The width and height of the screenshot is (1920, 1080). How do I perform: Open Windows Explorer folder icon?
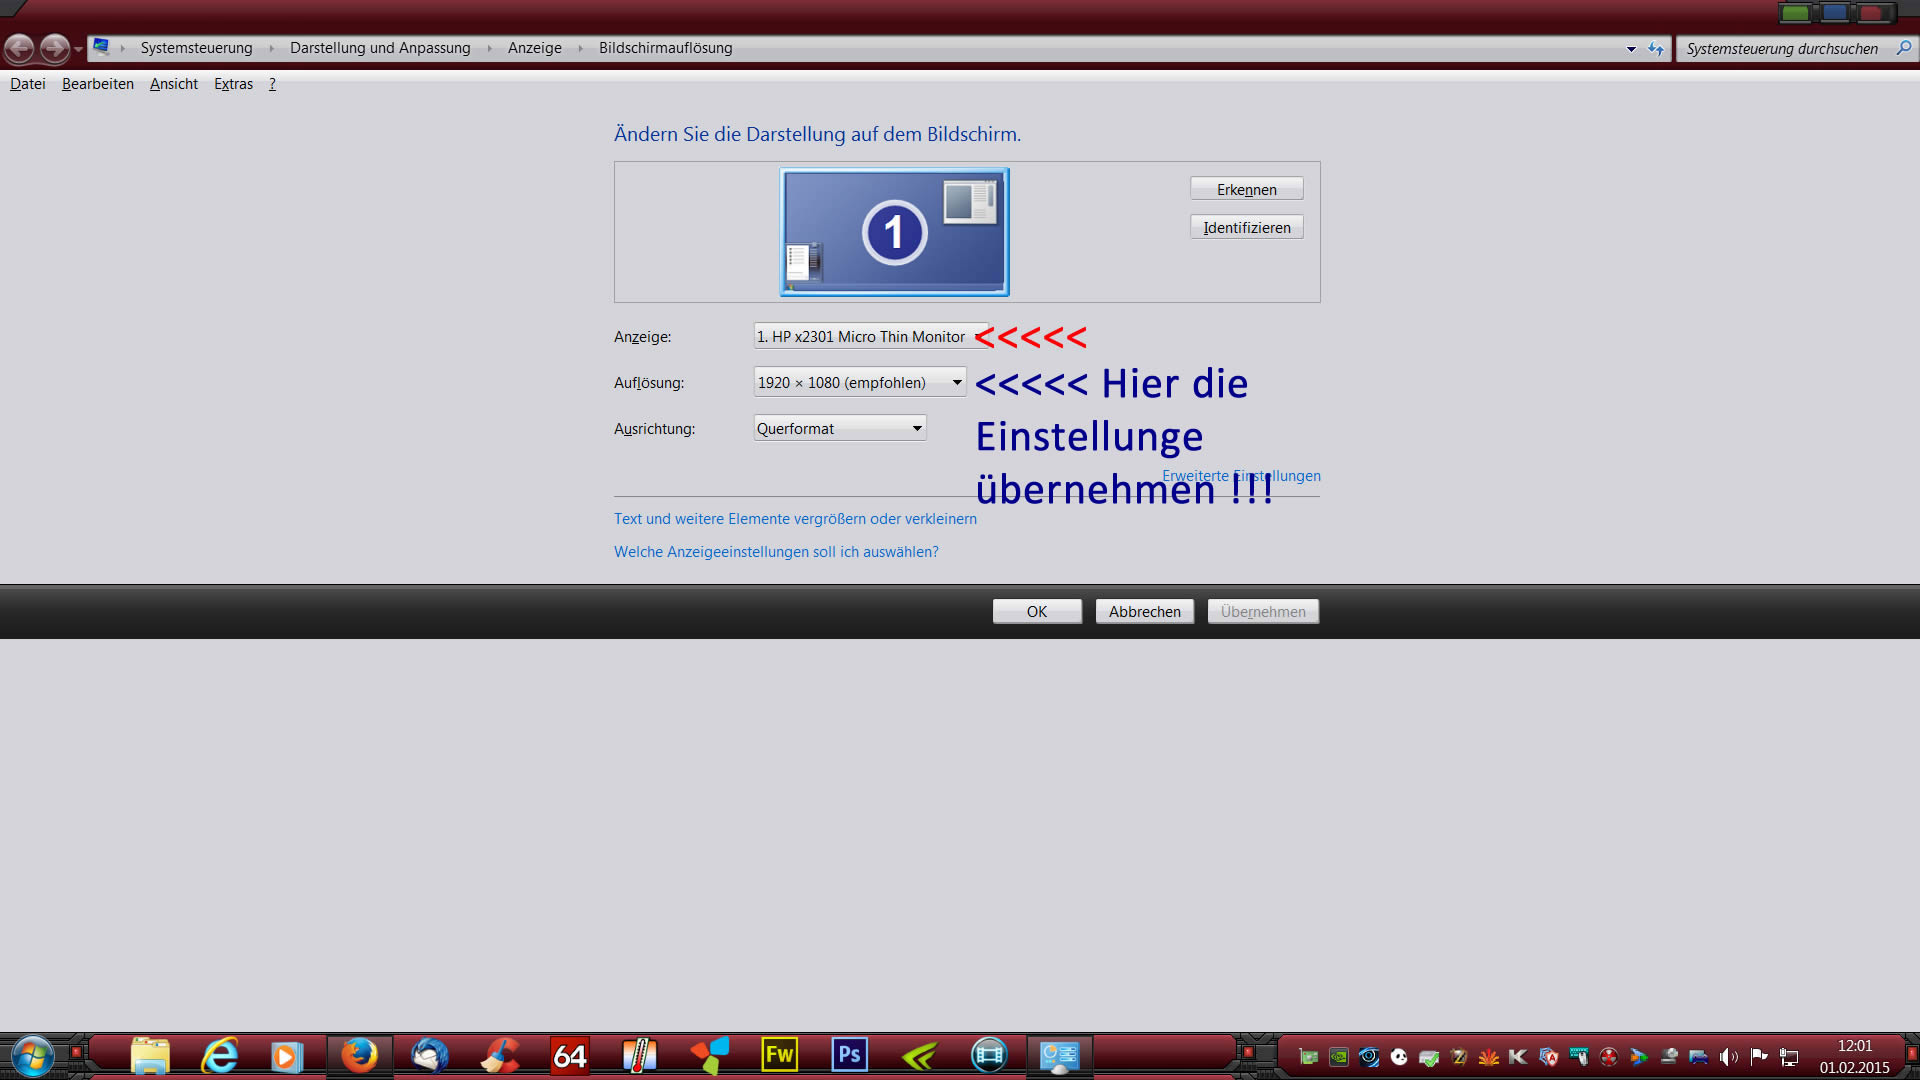150,1055
